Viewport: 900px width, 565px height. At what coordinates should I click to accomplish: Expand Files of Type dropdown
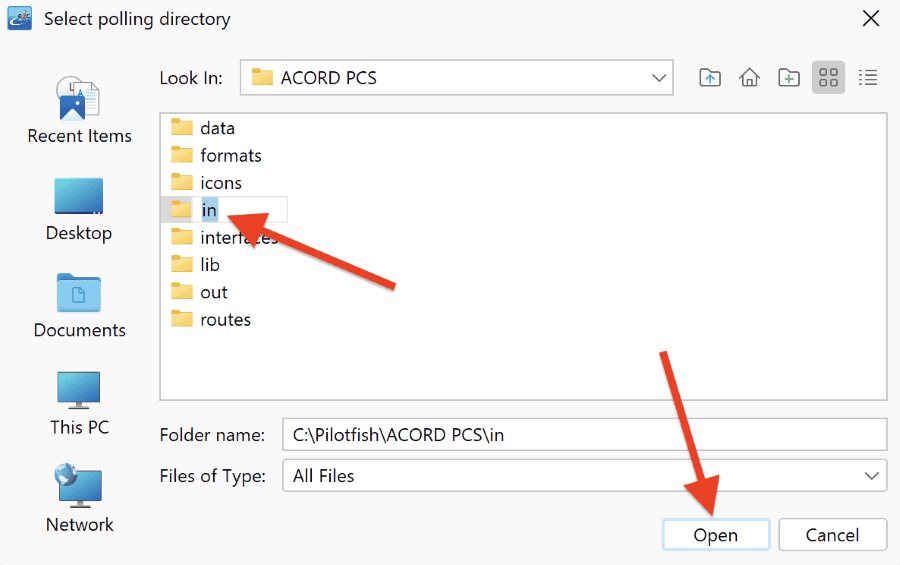point(584,475)
